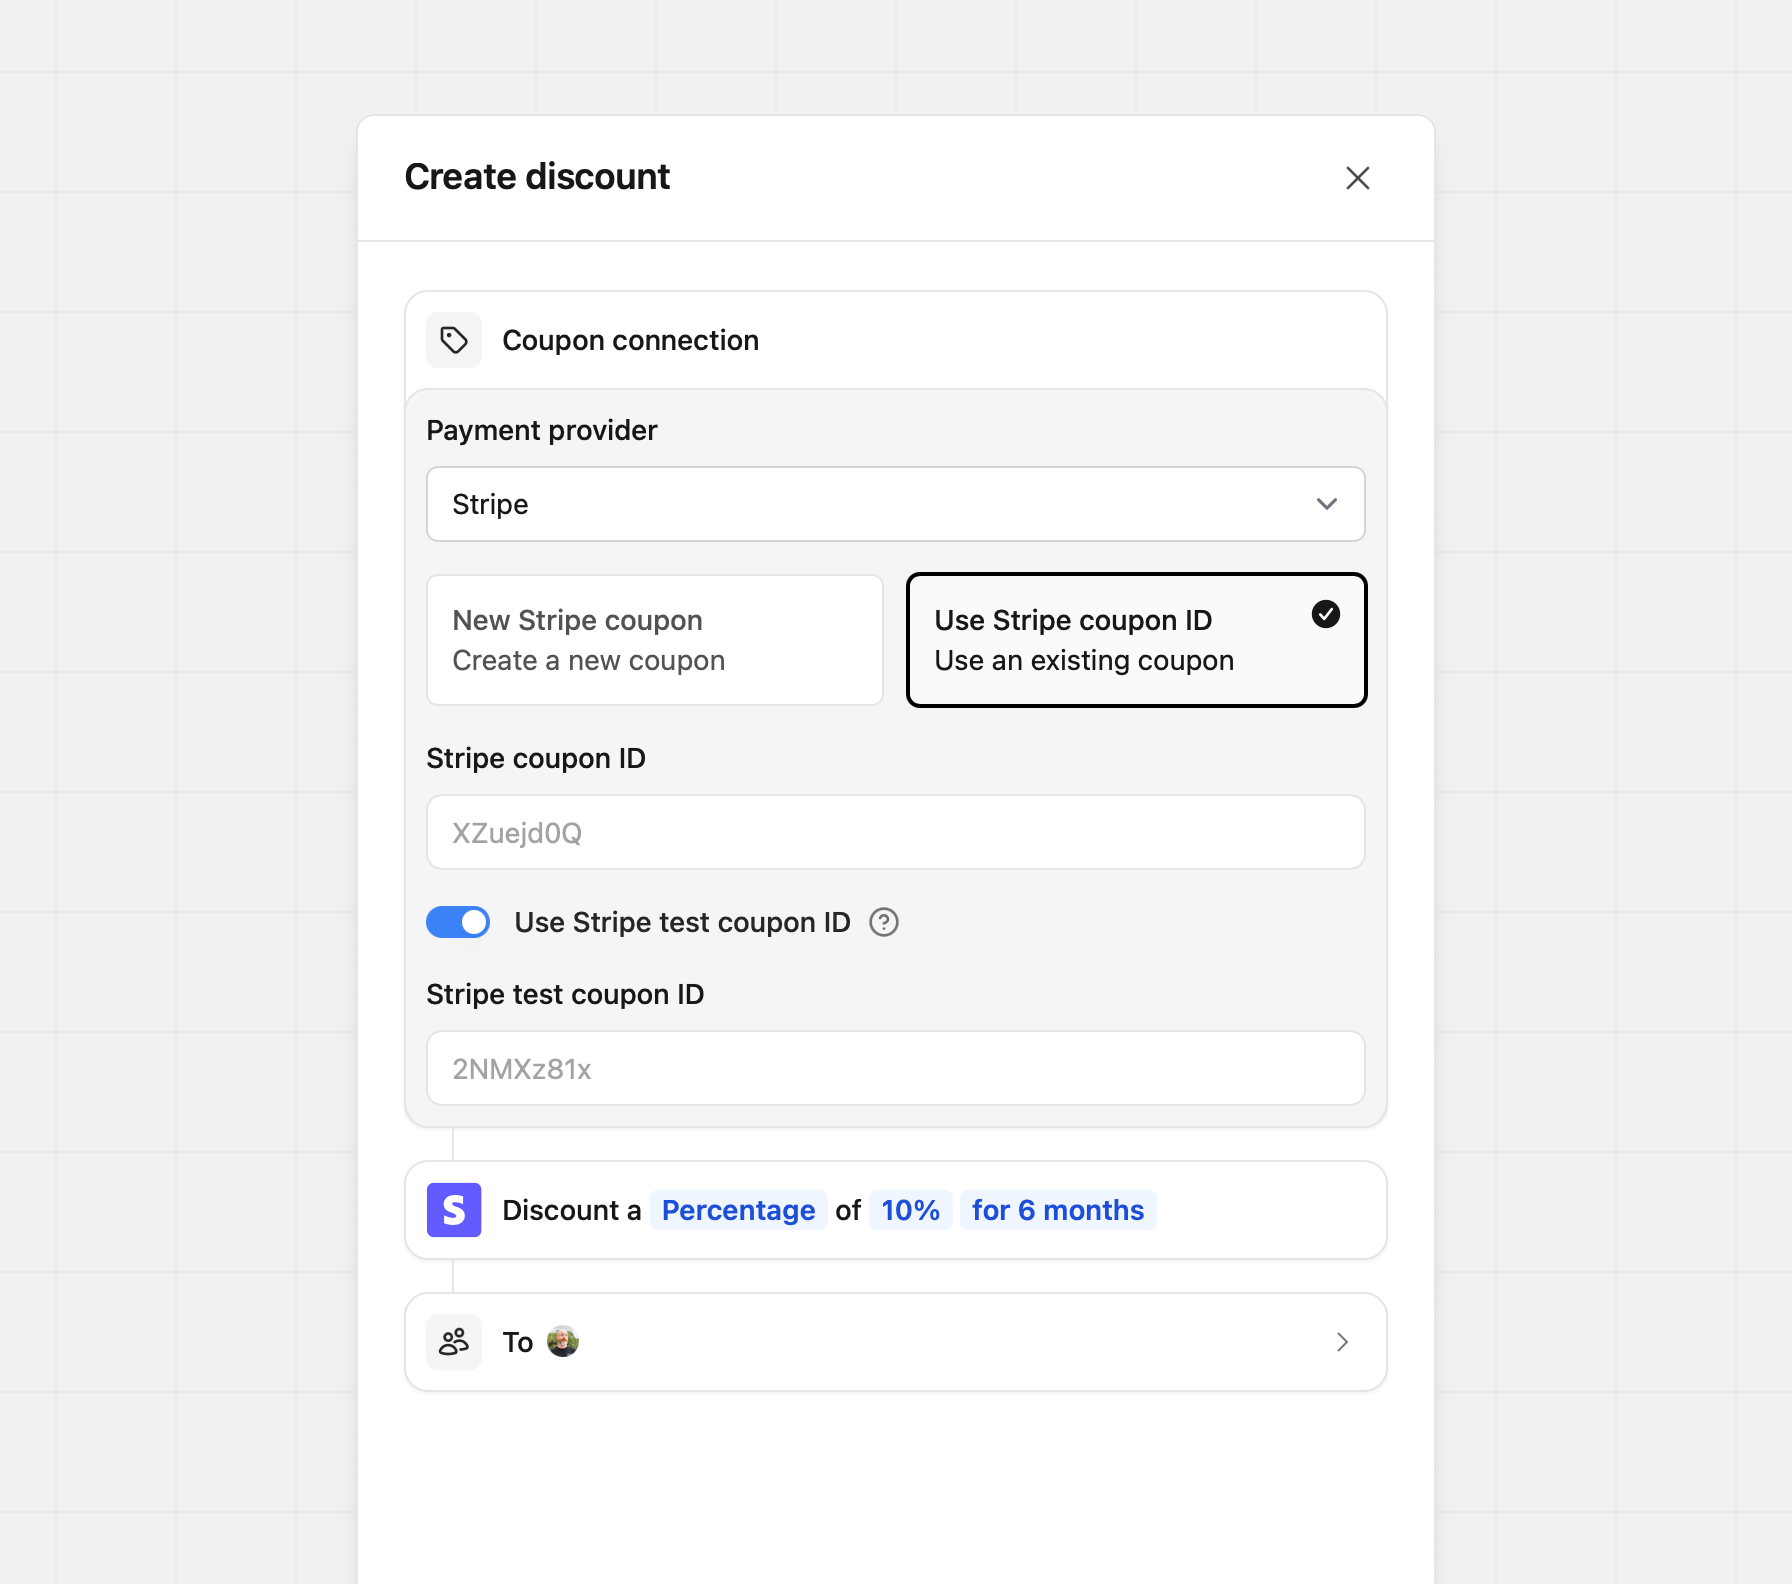Image resolution: width=1792 pixels, height=1584 pixels.
Task: Select the New Stripe coupon option
Action: tap(655, 640)
